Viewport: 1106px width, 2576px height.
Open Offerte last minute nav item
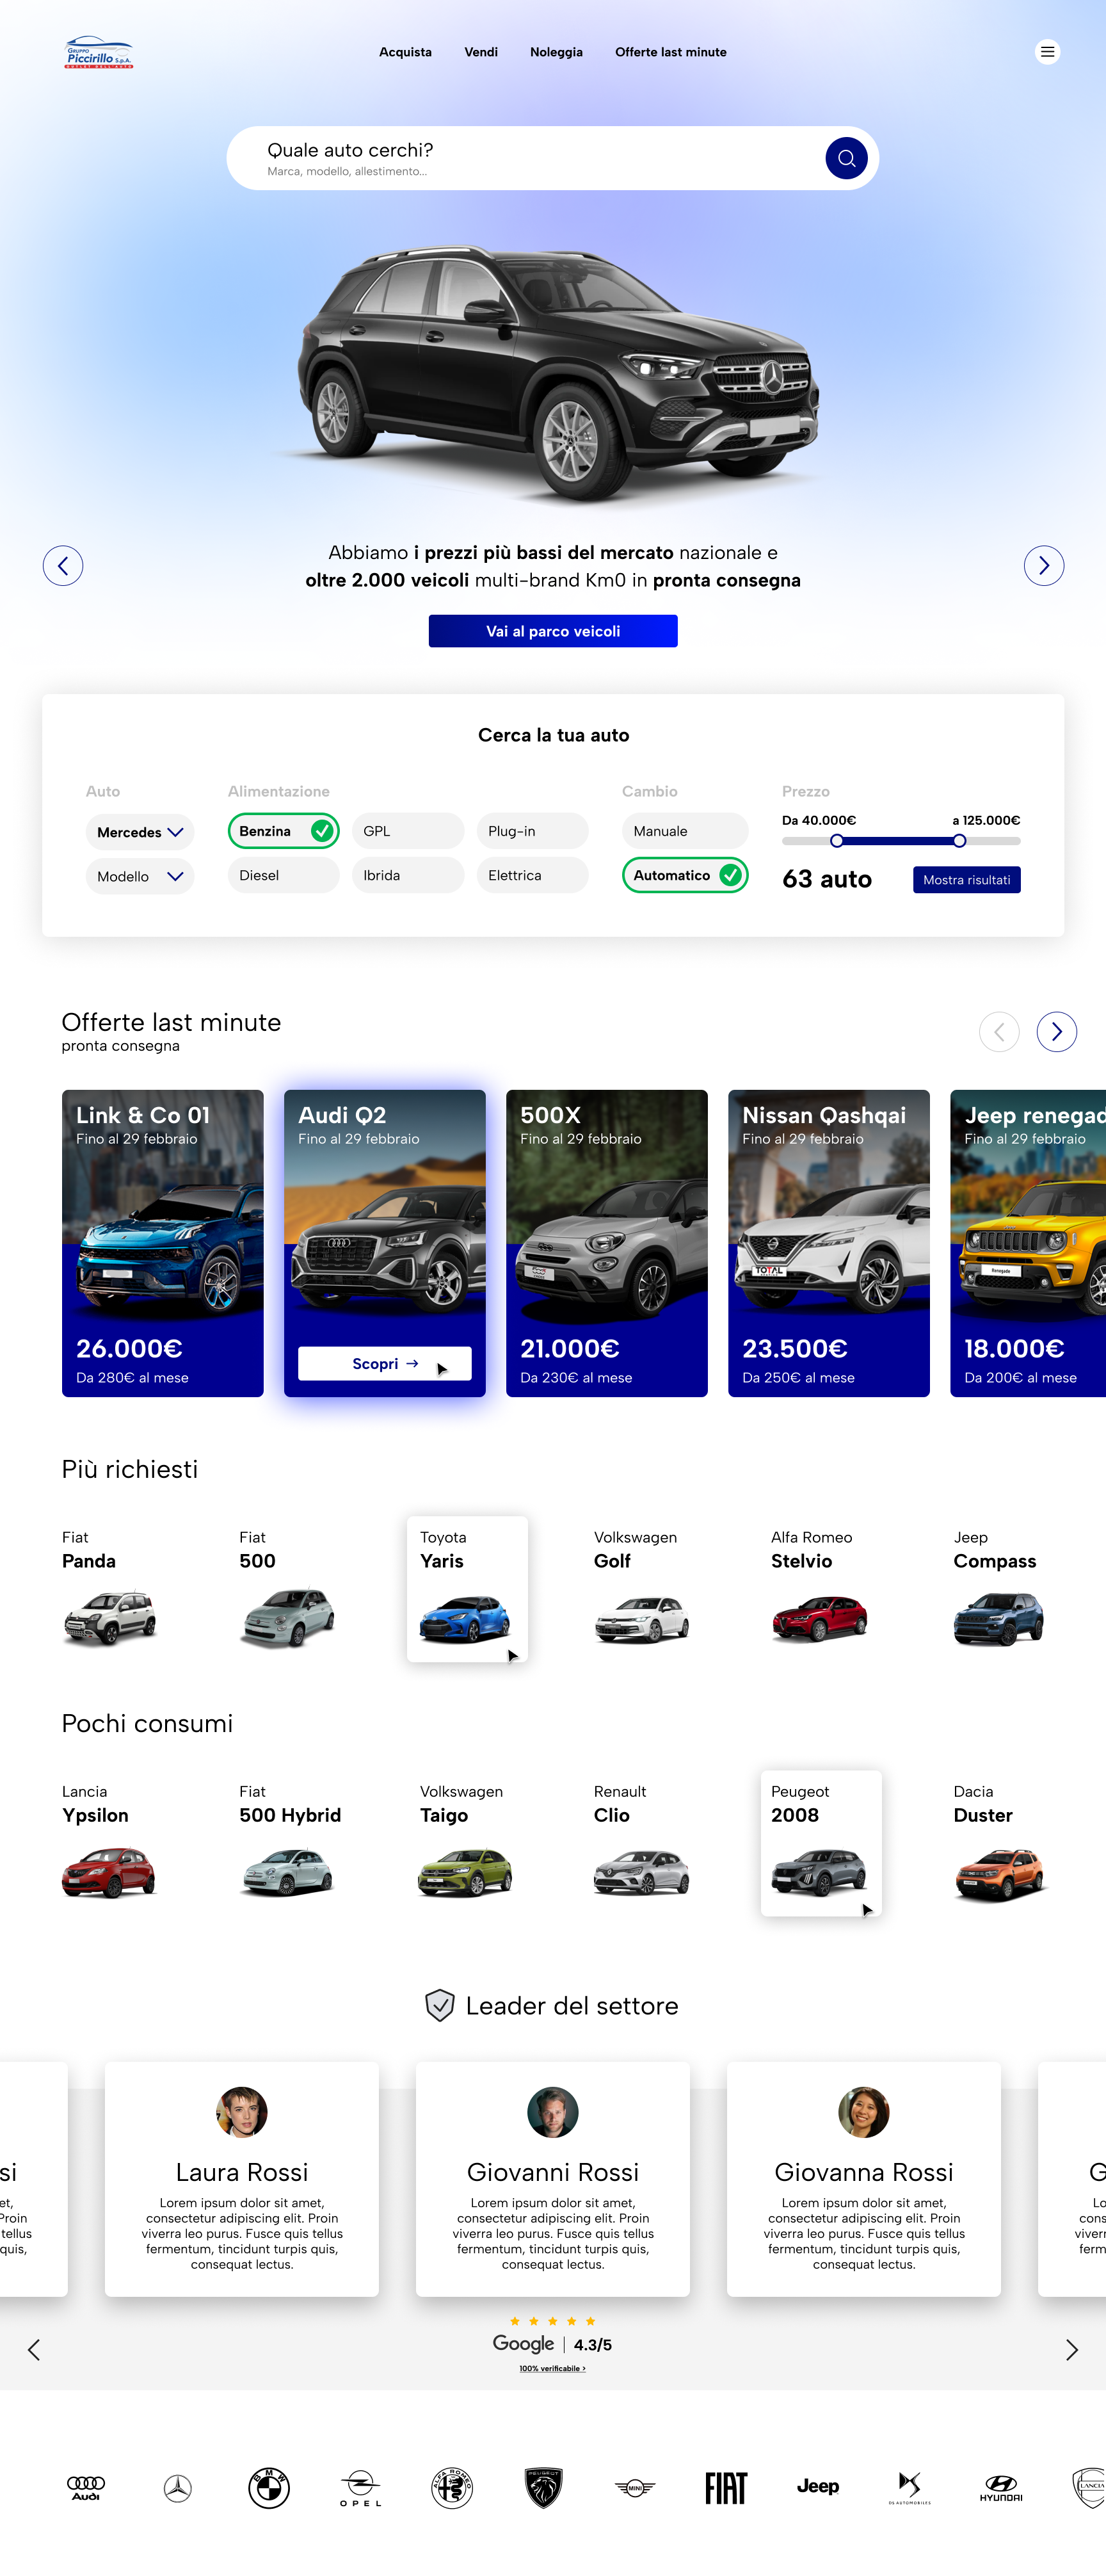[x=671, y=52]
